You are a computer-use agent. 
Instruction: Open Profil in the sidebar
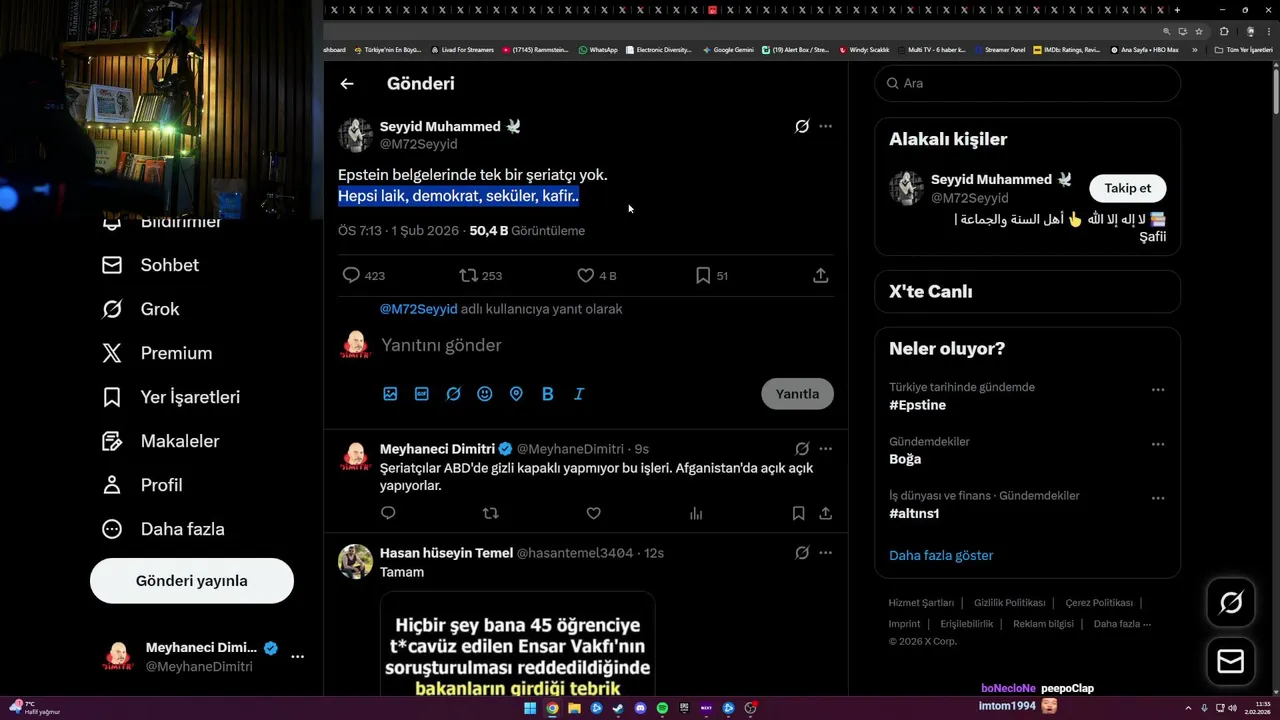[142, 485]
